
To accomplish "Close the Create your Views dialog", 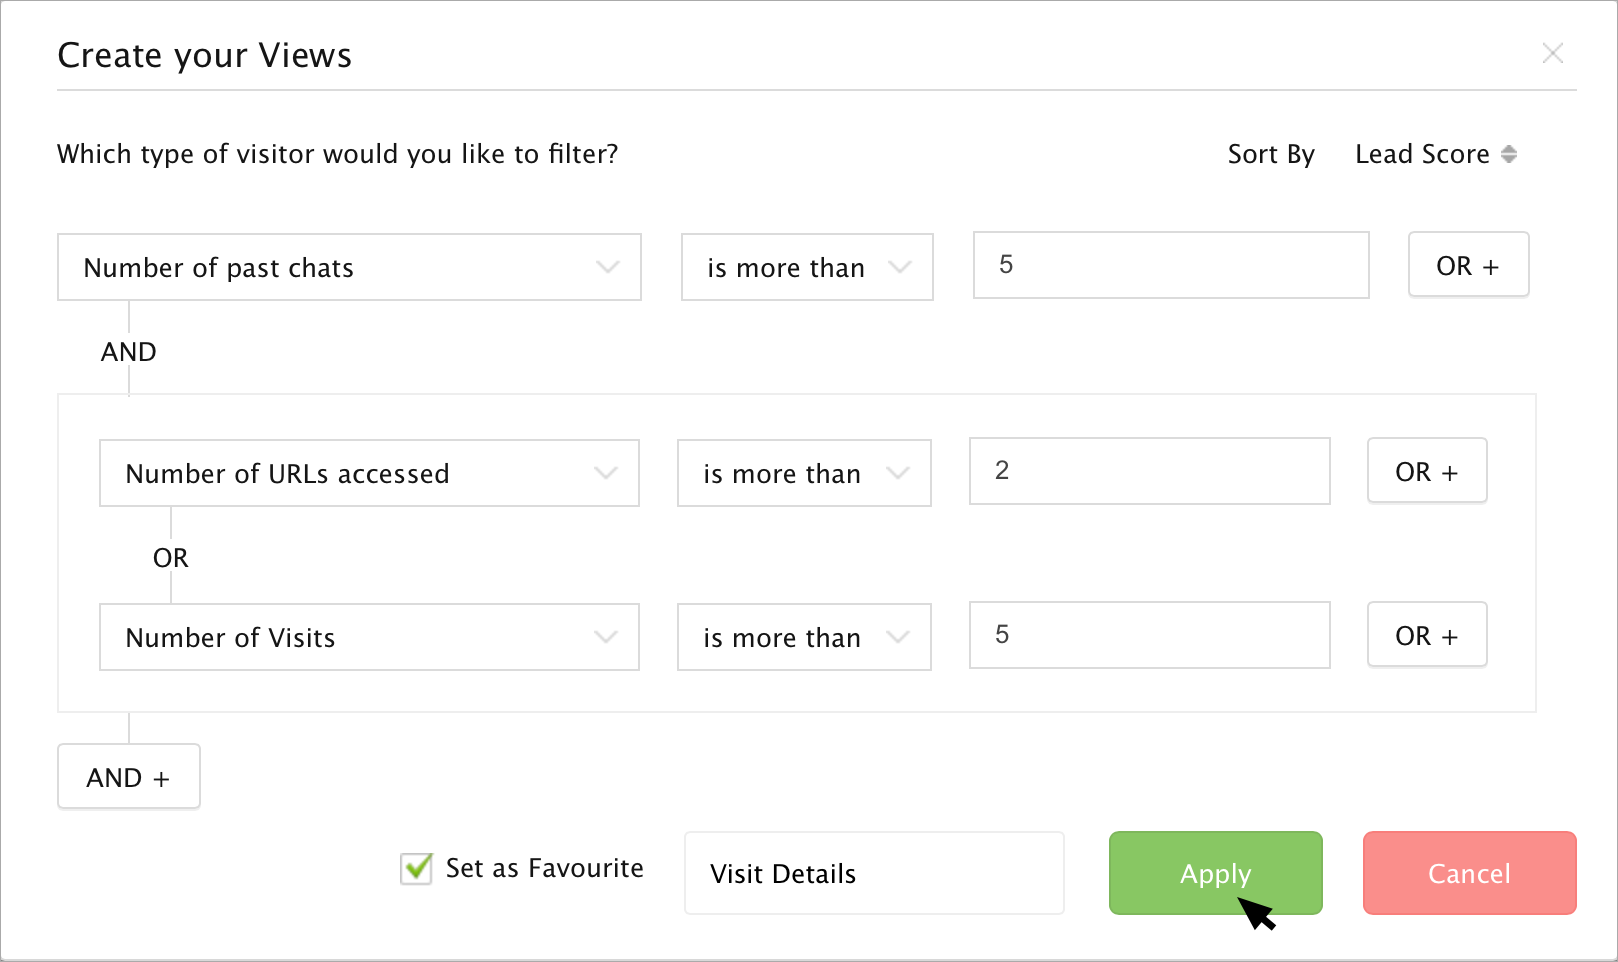I will click(x=1552, y=53).
